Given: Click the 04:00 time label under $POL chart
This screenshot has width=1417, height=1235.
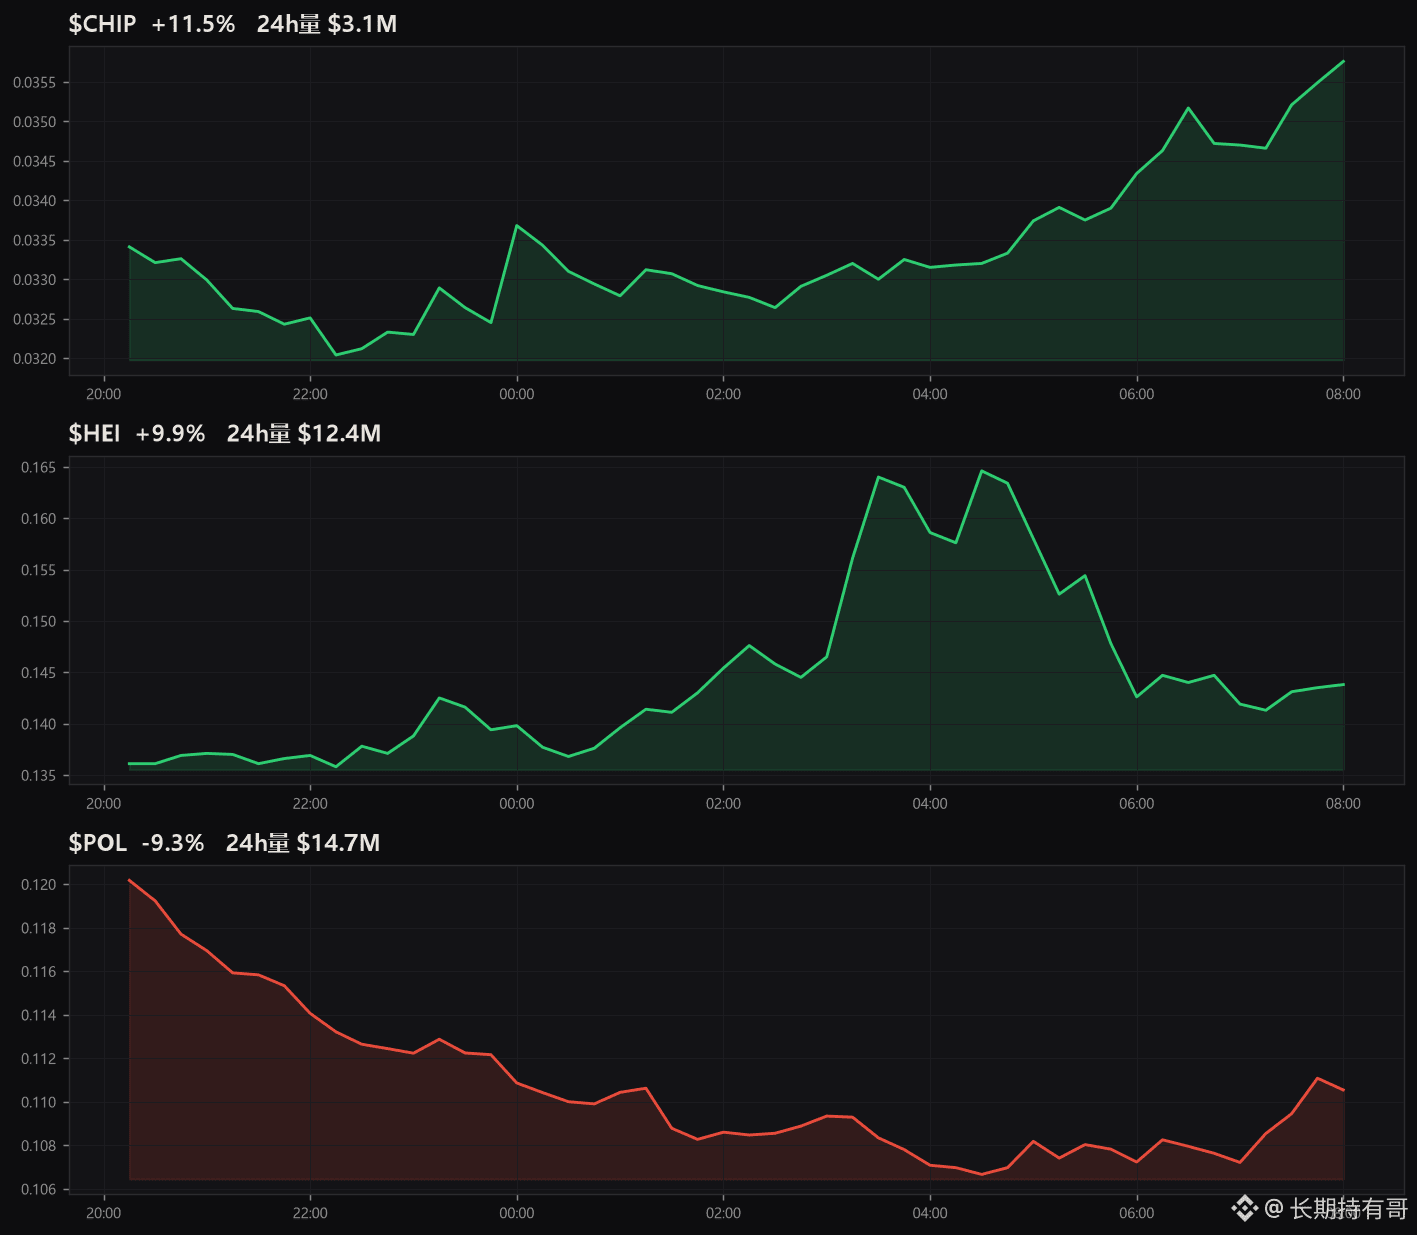Looking at the screenshot, I should click(930, 1213).
